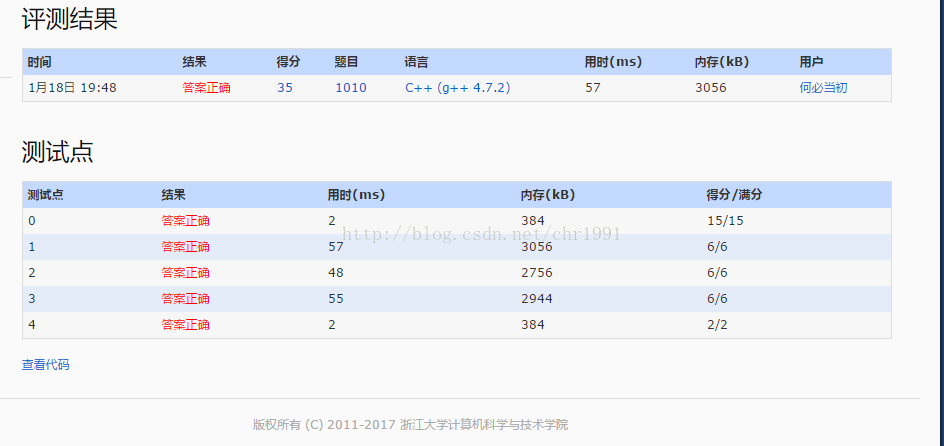Click test point 3 row number
This screenshot has height=446, width=944.
32,299
